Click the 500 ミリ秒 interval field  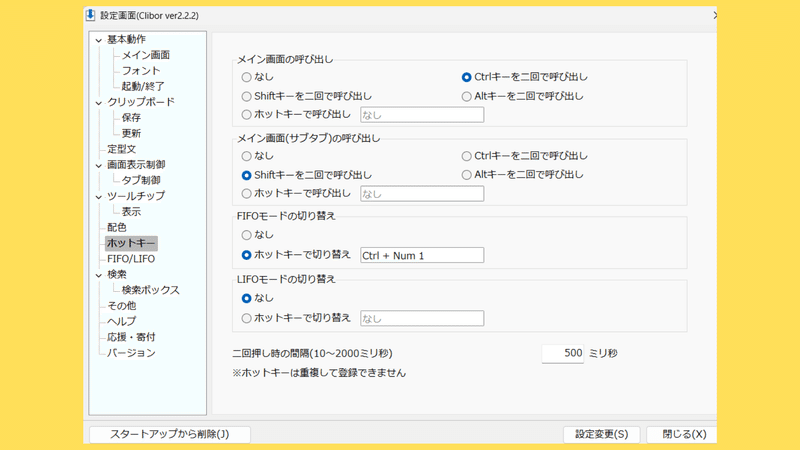562,353
